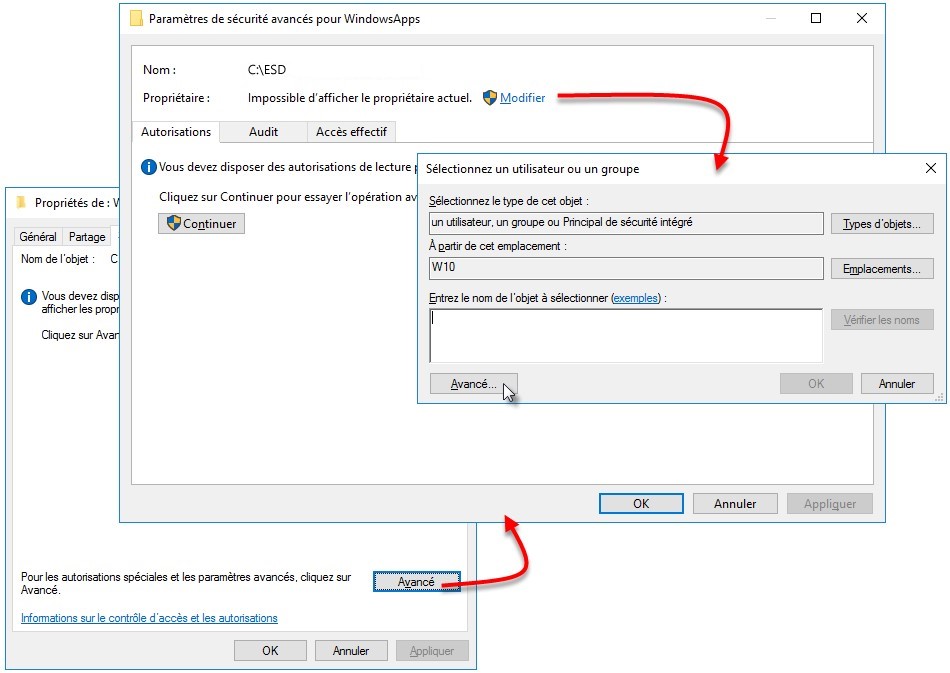950x673 pixels.
Task: Close the Paramètres de sécurité avancés window
Action: (862, 18)
